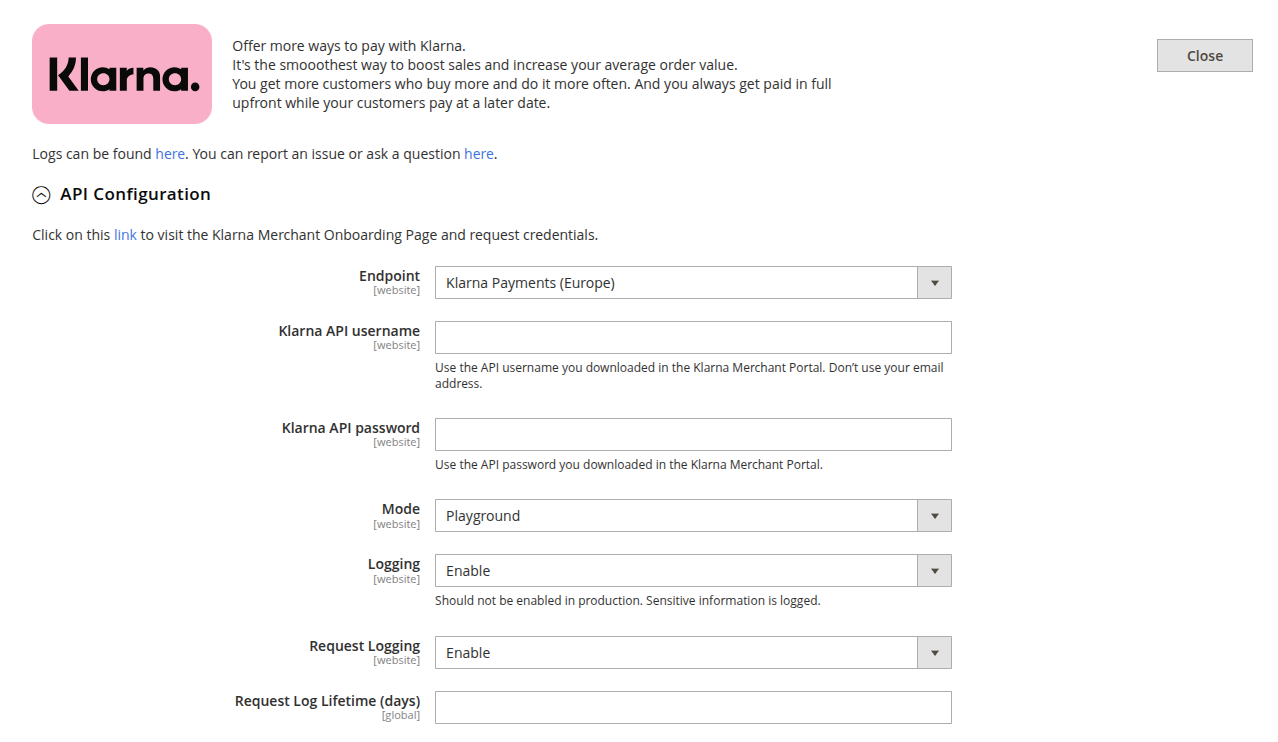Click the 'Mode' field label

[401, 509]
